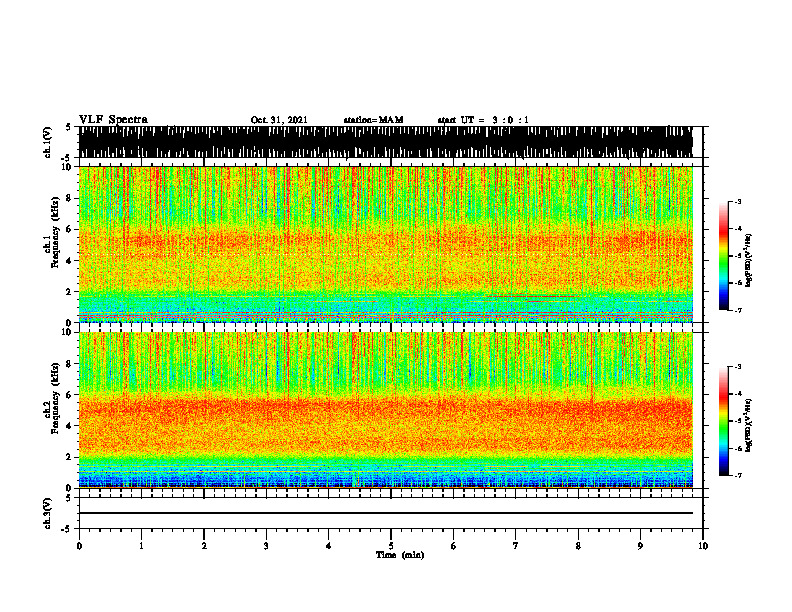Select the date "Oct. 31, 2021"
Screen dimensions: 792x612
[279, 120]
